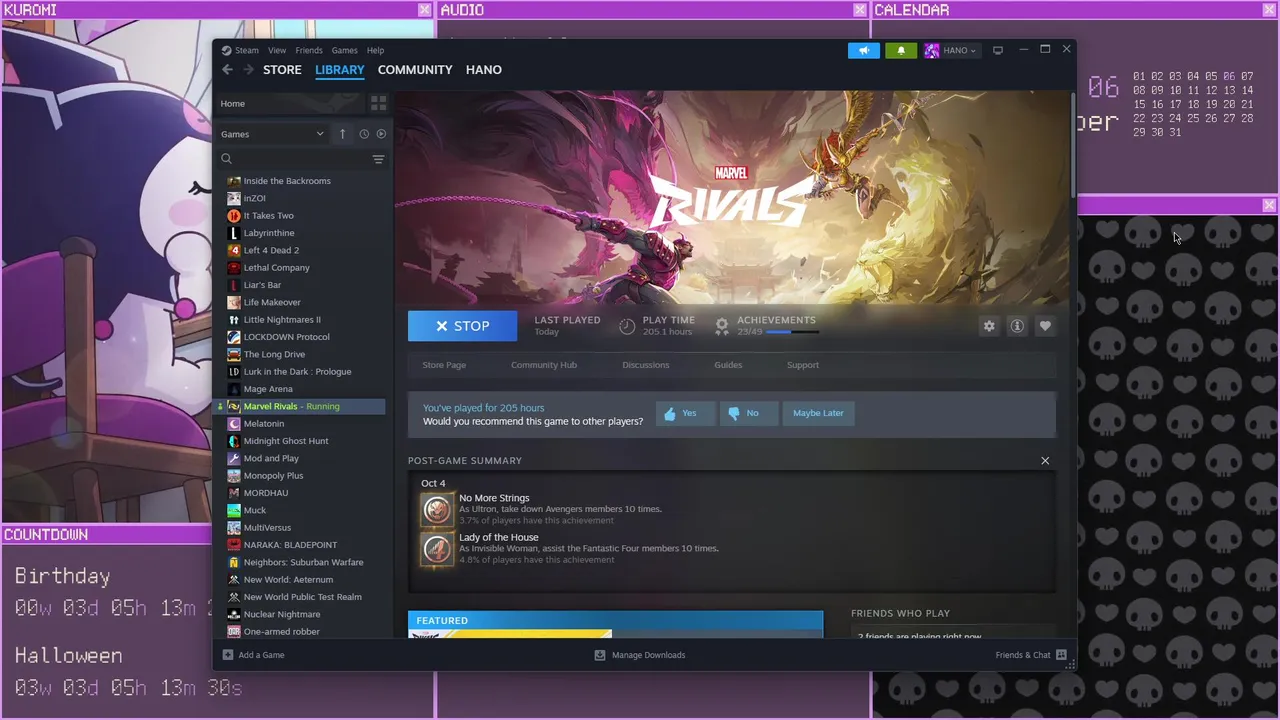1280x720 pixels.
Task: Switch to Big Picture mode monitor icon
Action: click(x=997, y=51)
